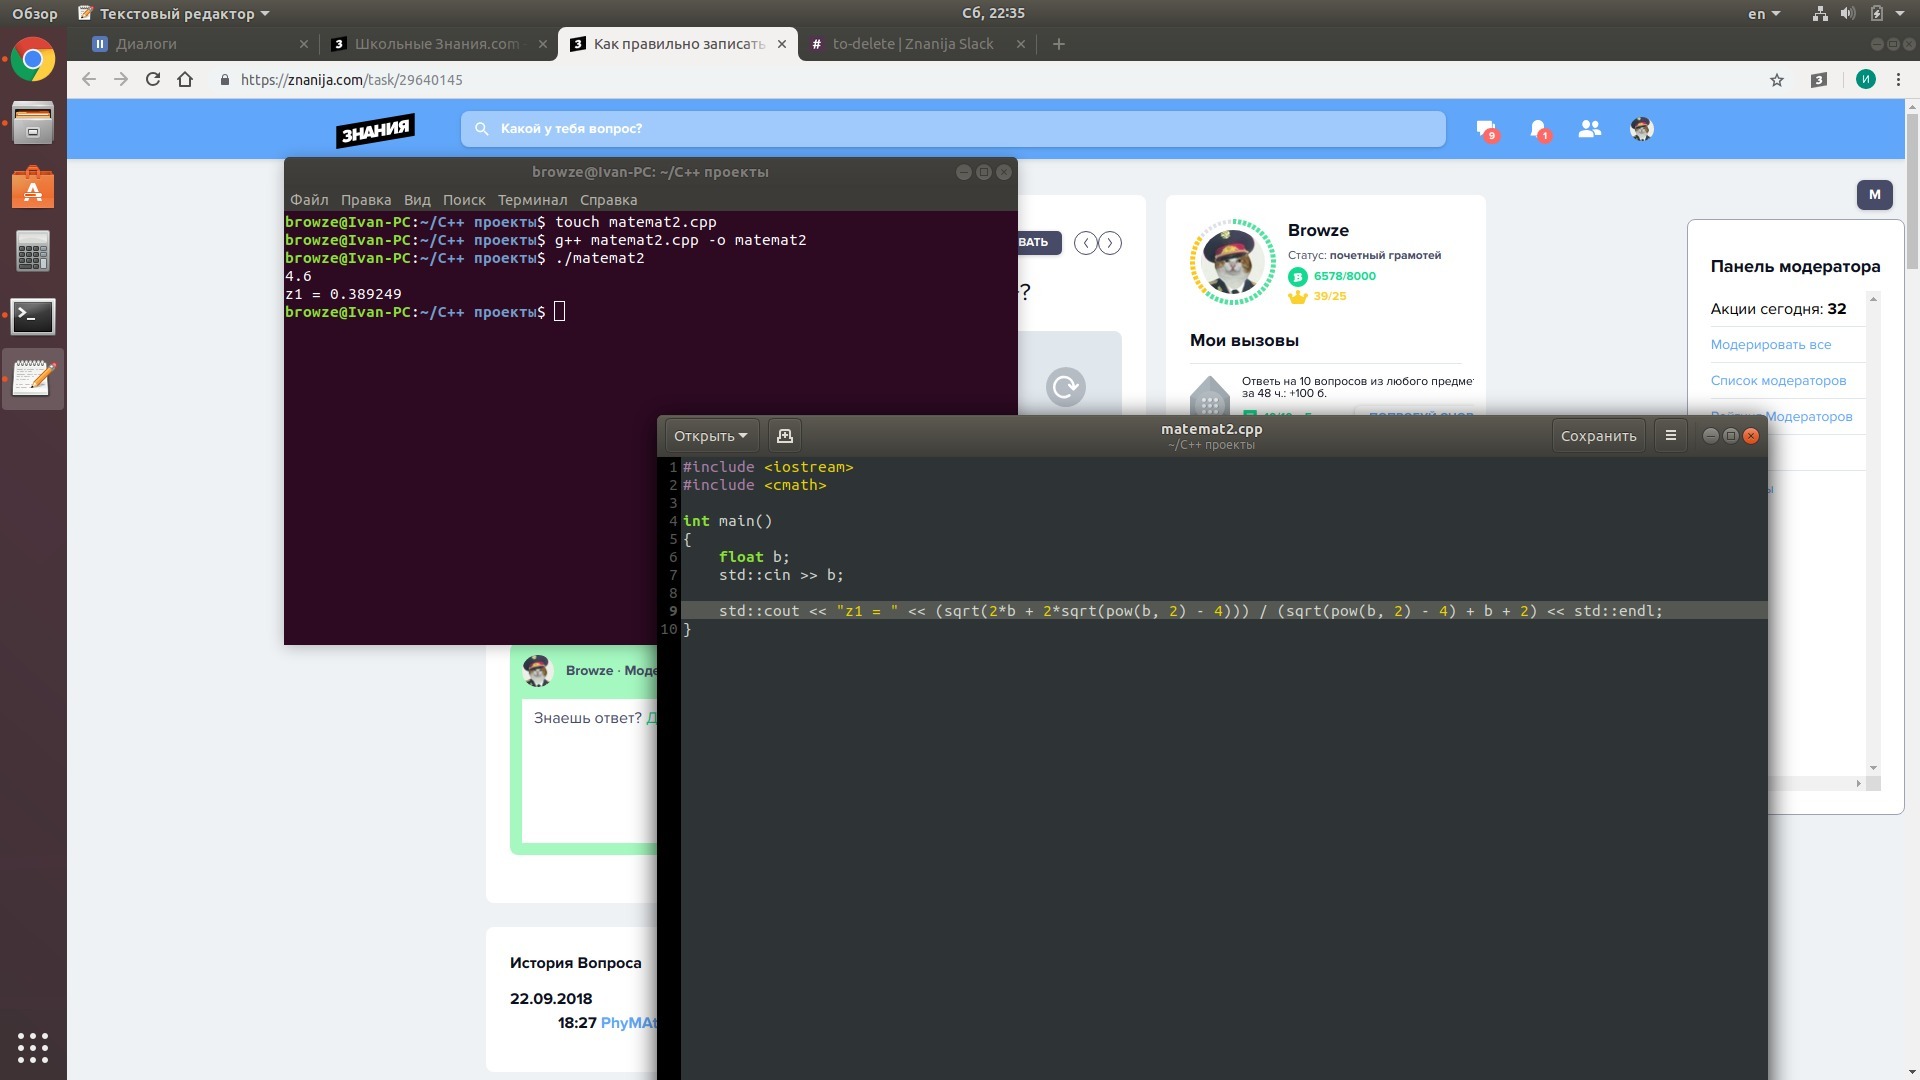Bookmark page with the star icon
1920x1080 pixels.
click(1777, 80)
